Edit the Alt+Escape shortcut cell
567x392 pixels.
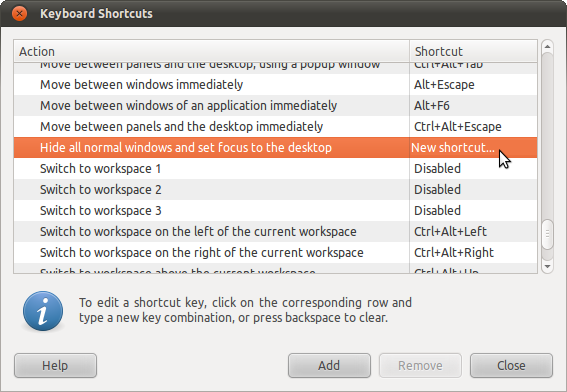click(x=473, y=85)
